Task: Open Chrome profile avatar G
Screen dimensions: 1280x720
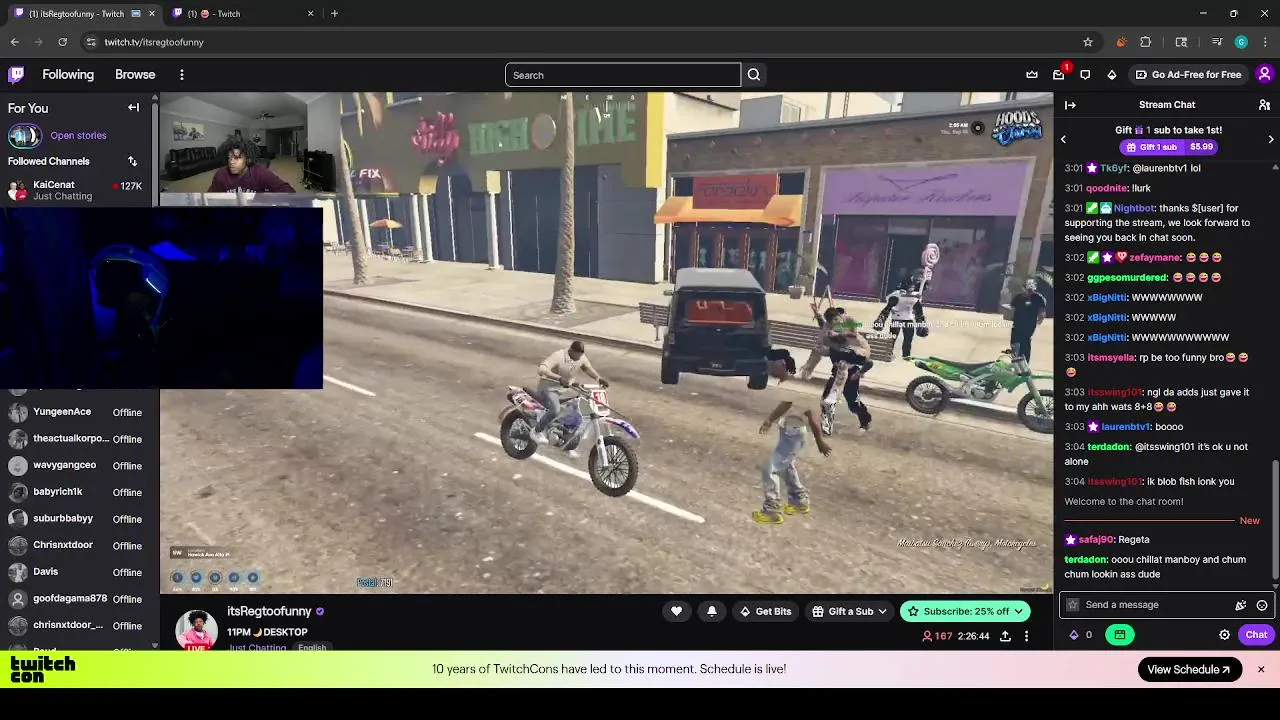Action: coord(1241,42)
